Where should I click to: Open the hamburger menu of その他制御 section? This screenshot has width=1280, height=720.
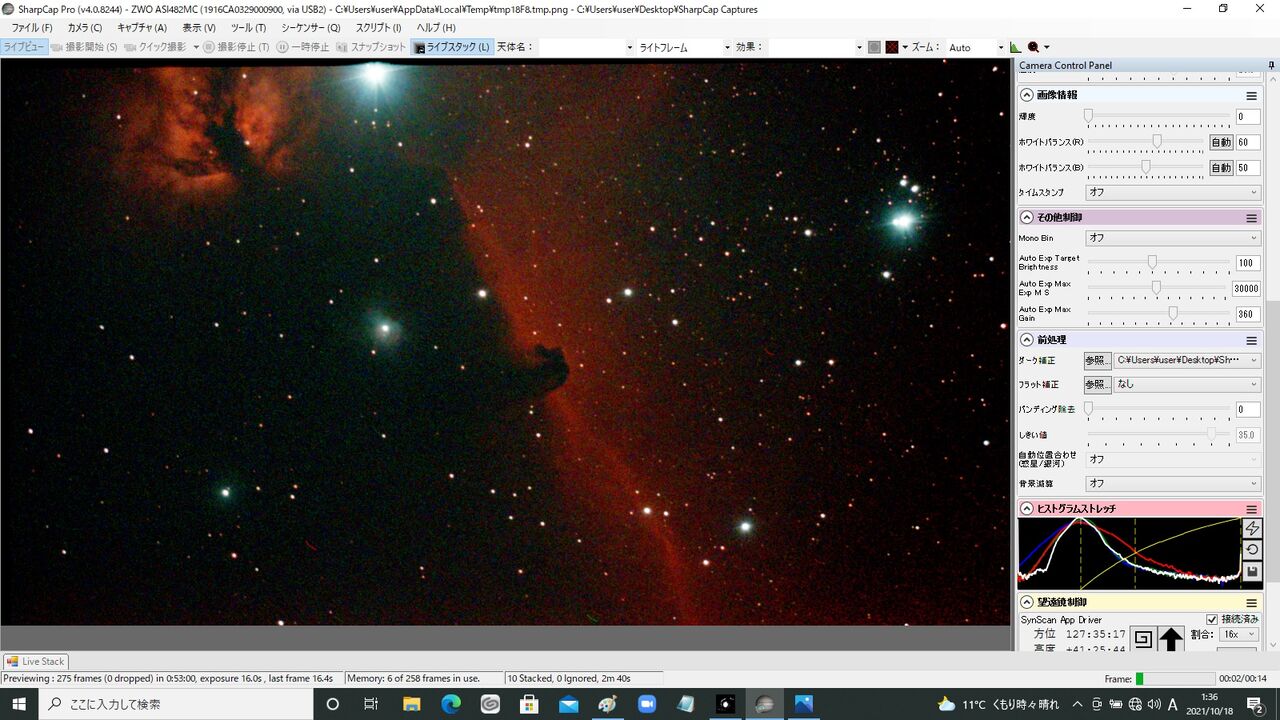pyautogui.click(x=1251, y=217)
